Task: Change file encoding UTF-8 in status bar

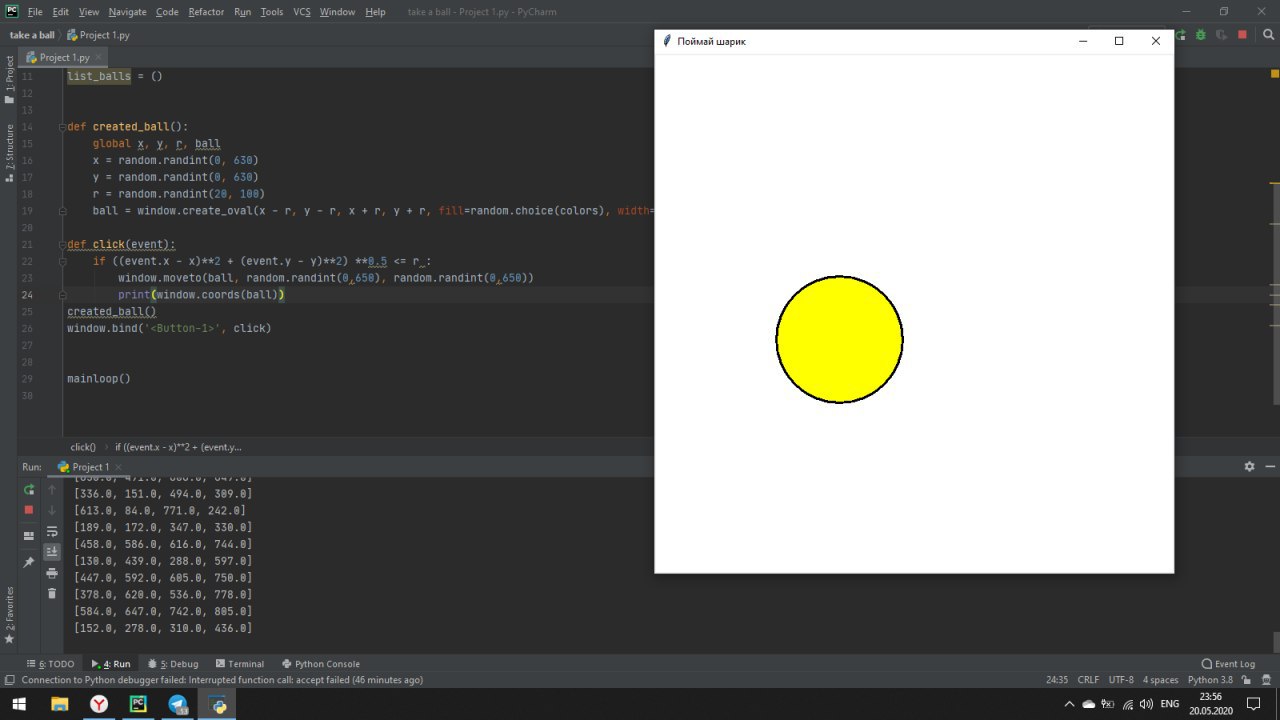Action: (1121, 680)
